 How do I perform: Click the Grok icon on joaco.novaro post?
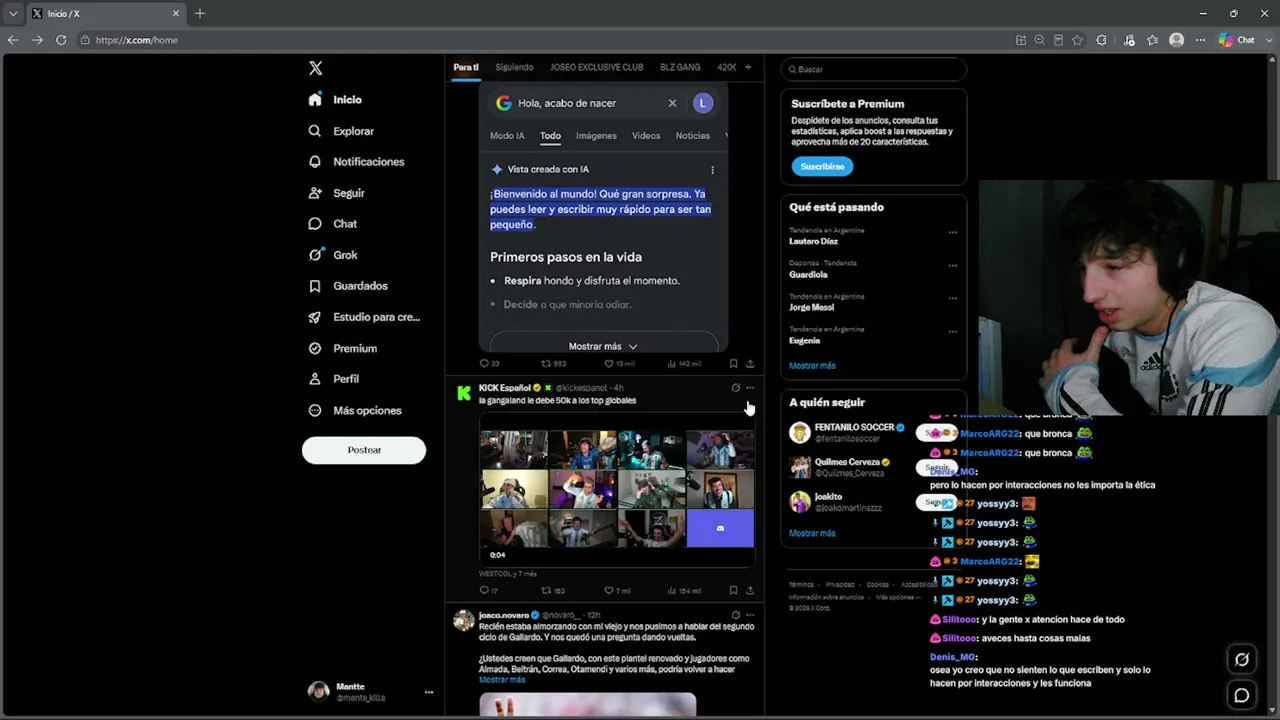pyautogui.click(x=735, y=615)
